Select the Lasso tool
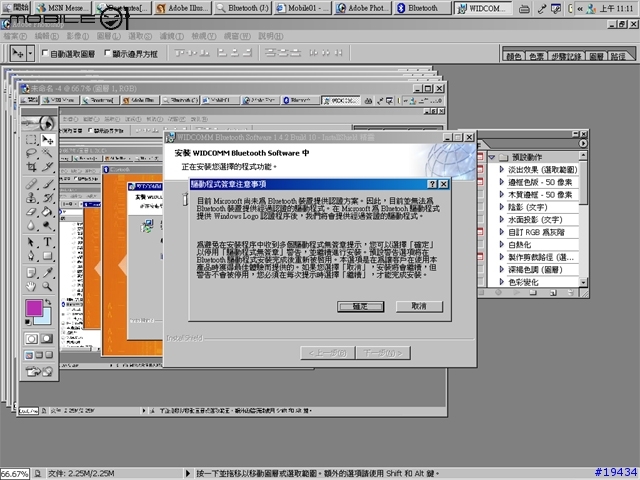The image size is (640, 480). tap(31, 153)
